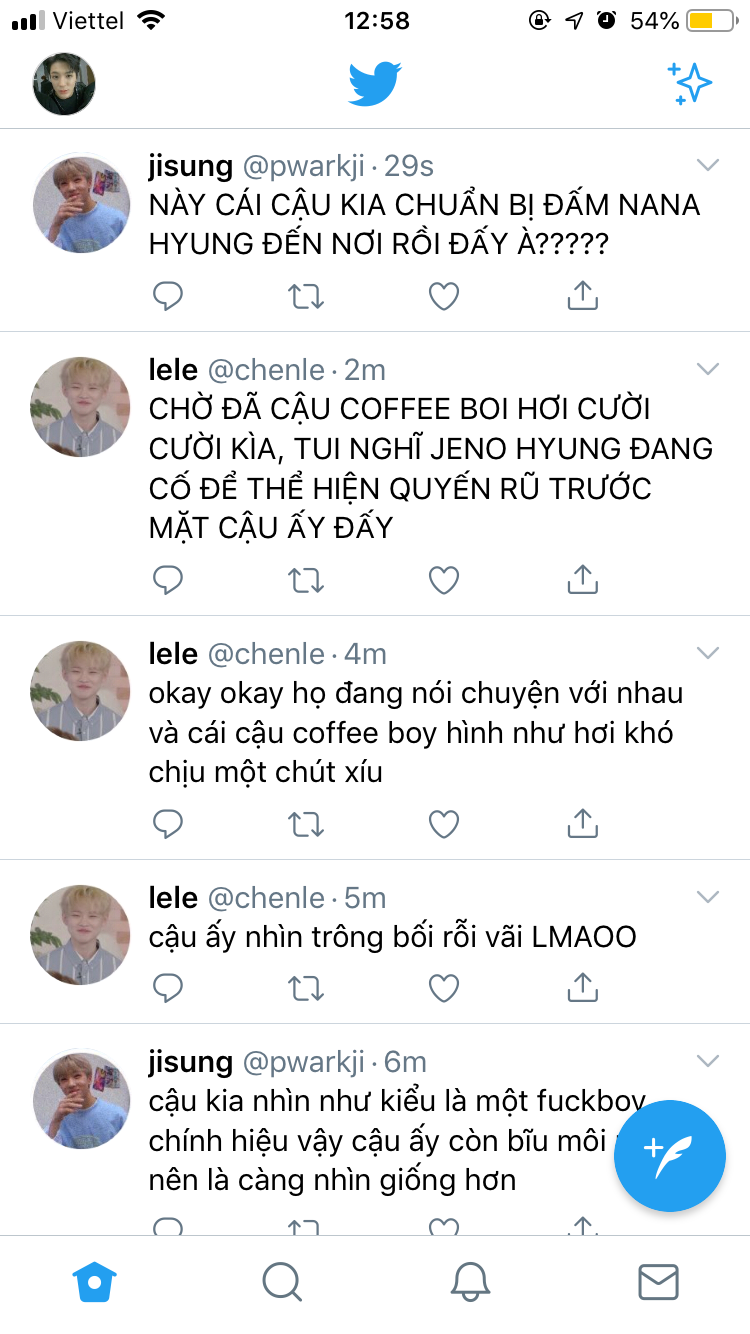This screenshot has width=750, height=1334.
Task: Retweet lele's 2m tweet about coffee boi
Action: click(305, 579)
